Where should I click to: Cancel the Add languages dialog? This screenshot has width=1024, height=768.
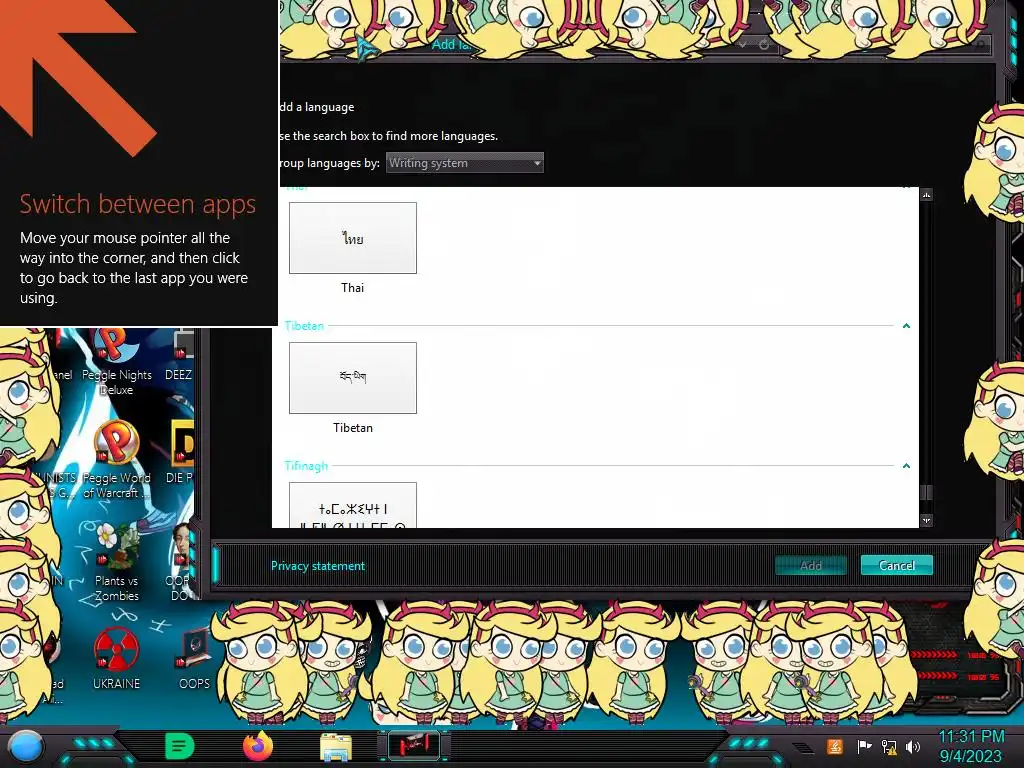pos(897,565)
